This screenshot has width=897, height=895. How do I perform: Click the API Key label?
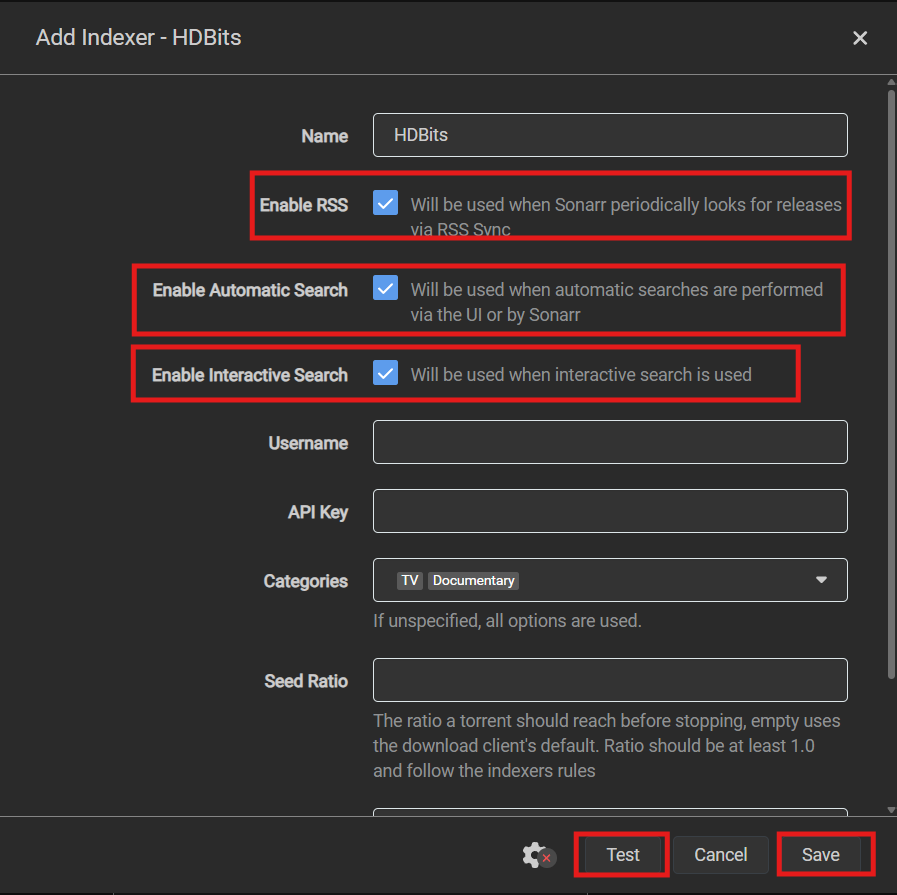pyautogui.click(x=318, y=512)
